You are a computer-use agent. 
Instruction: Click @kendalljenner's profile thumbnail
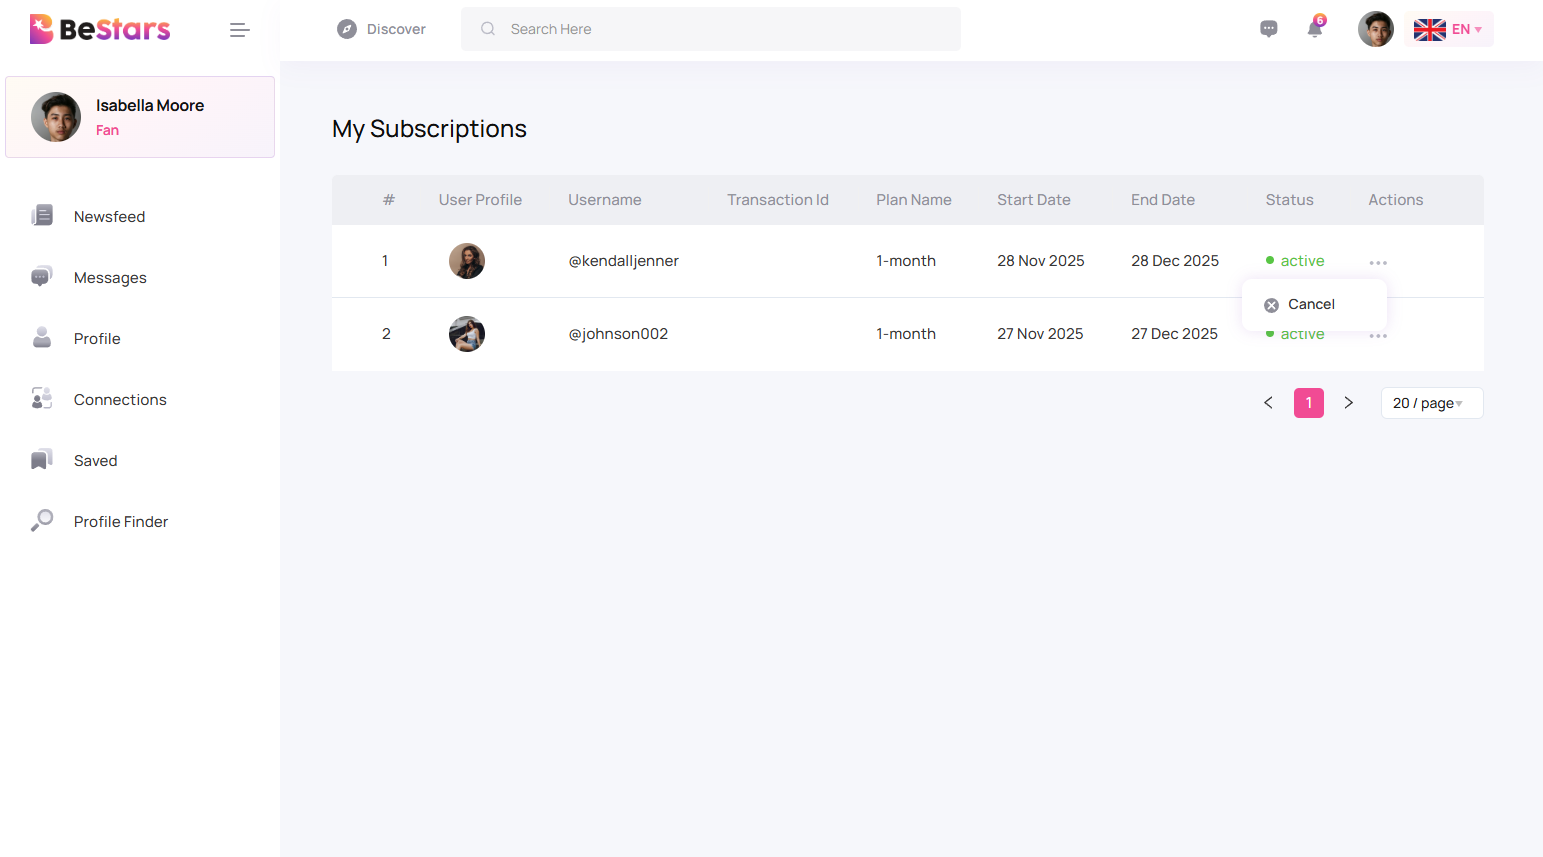coord(467,261)
